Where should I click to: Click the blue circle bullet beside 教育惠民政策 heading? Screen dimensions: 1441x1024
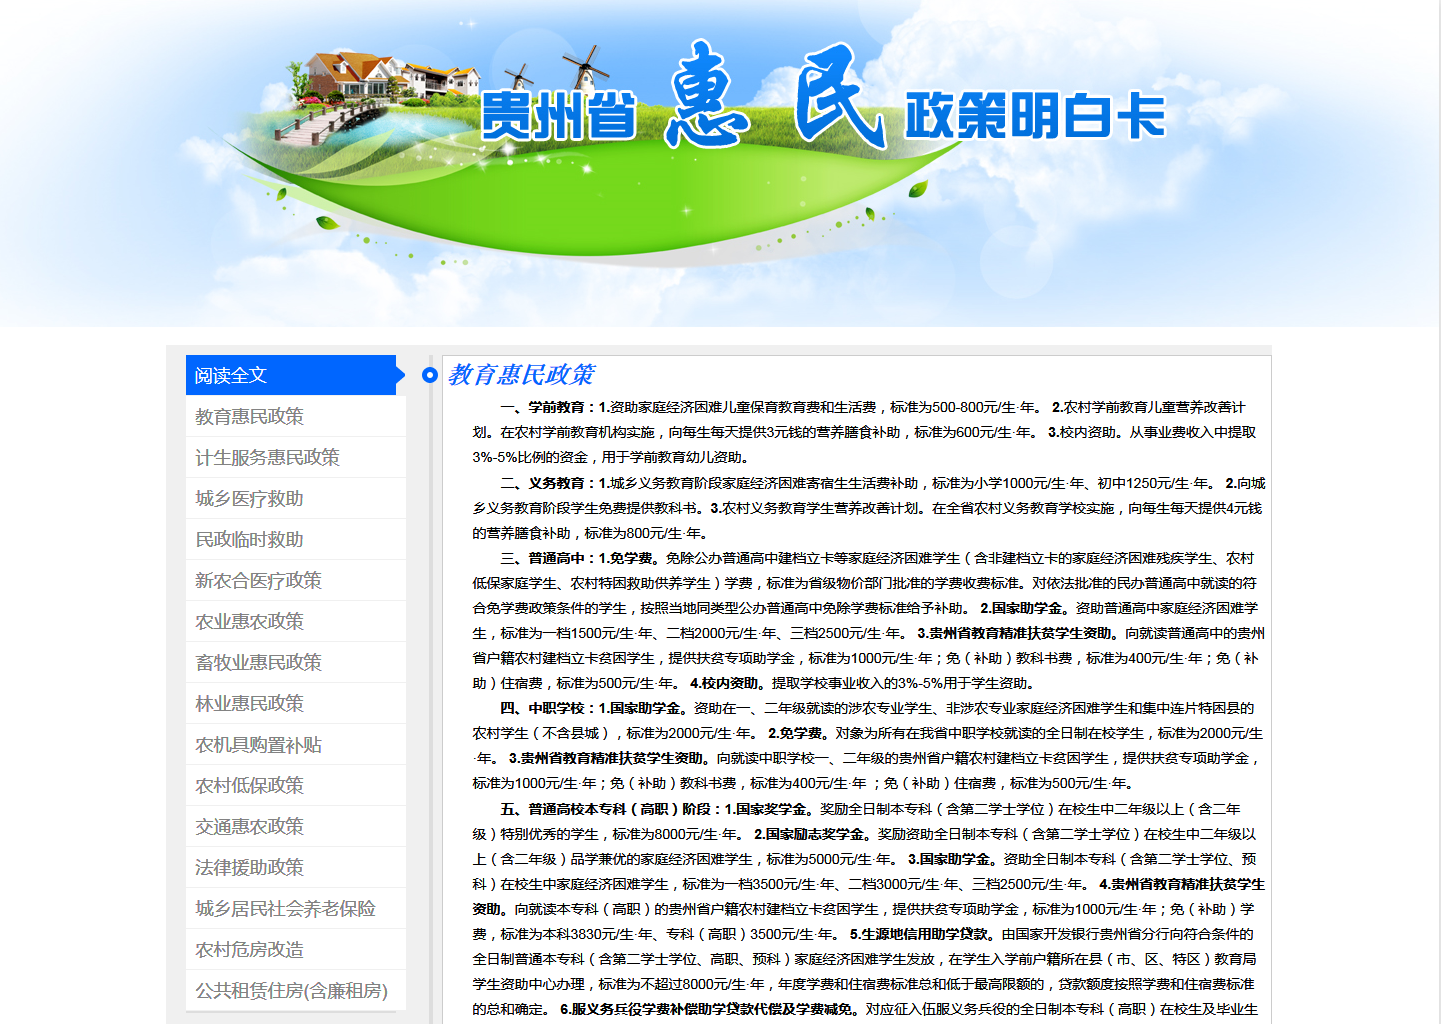[x=430, y=375]
